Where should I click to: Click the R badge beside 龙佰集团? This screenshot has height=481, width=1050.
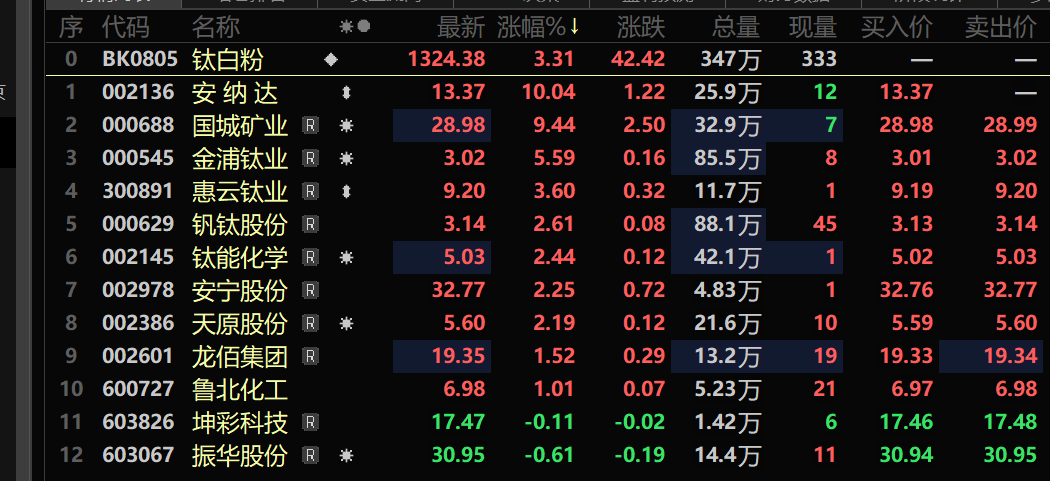[x=311, y=357]
